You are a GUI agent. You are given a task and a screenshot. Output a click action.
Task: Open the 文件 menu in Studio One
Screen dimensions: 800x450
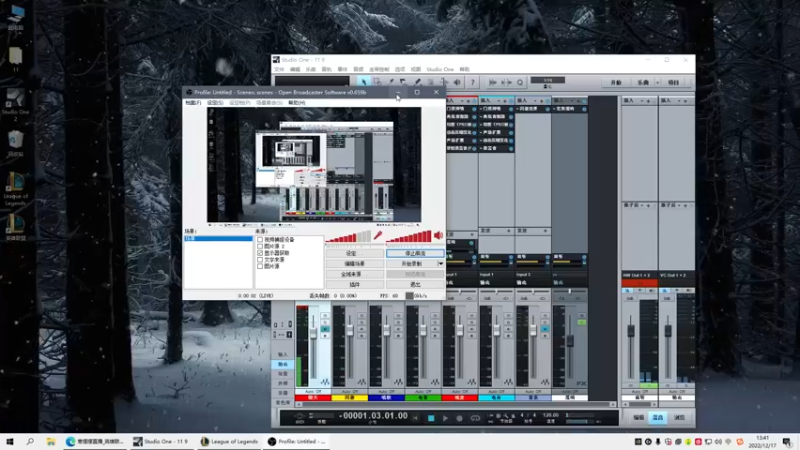click(x=279, y=69)
